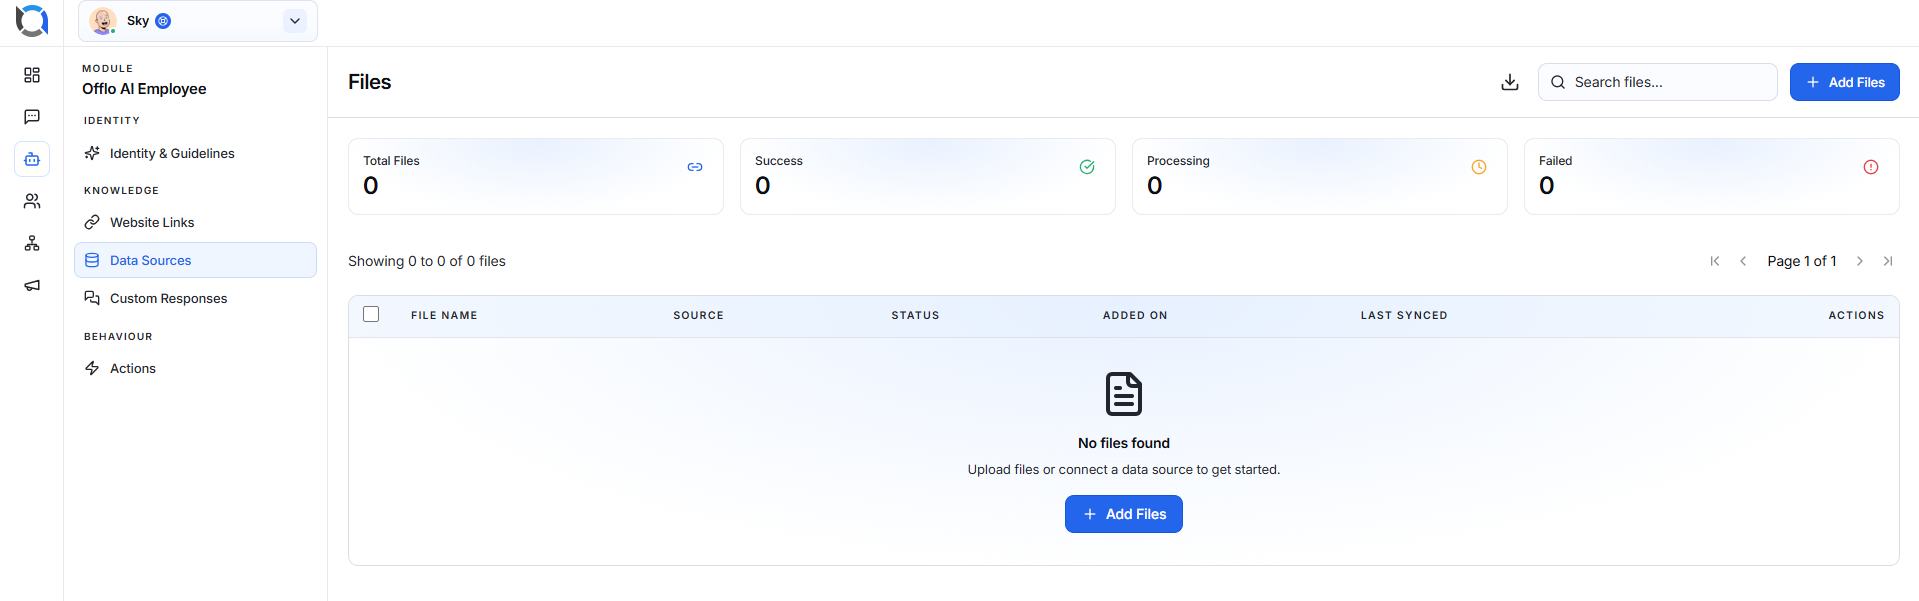The image size is (1919, 601).
Task: Open the megaphone campaigns icon in left rail
Action: pyautogui.click(x=32, y=285)
